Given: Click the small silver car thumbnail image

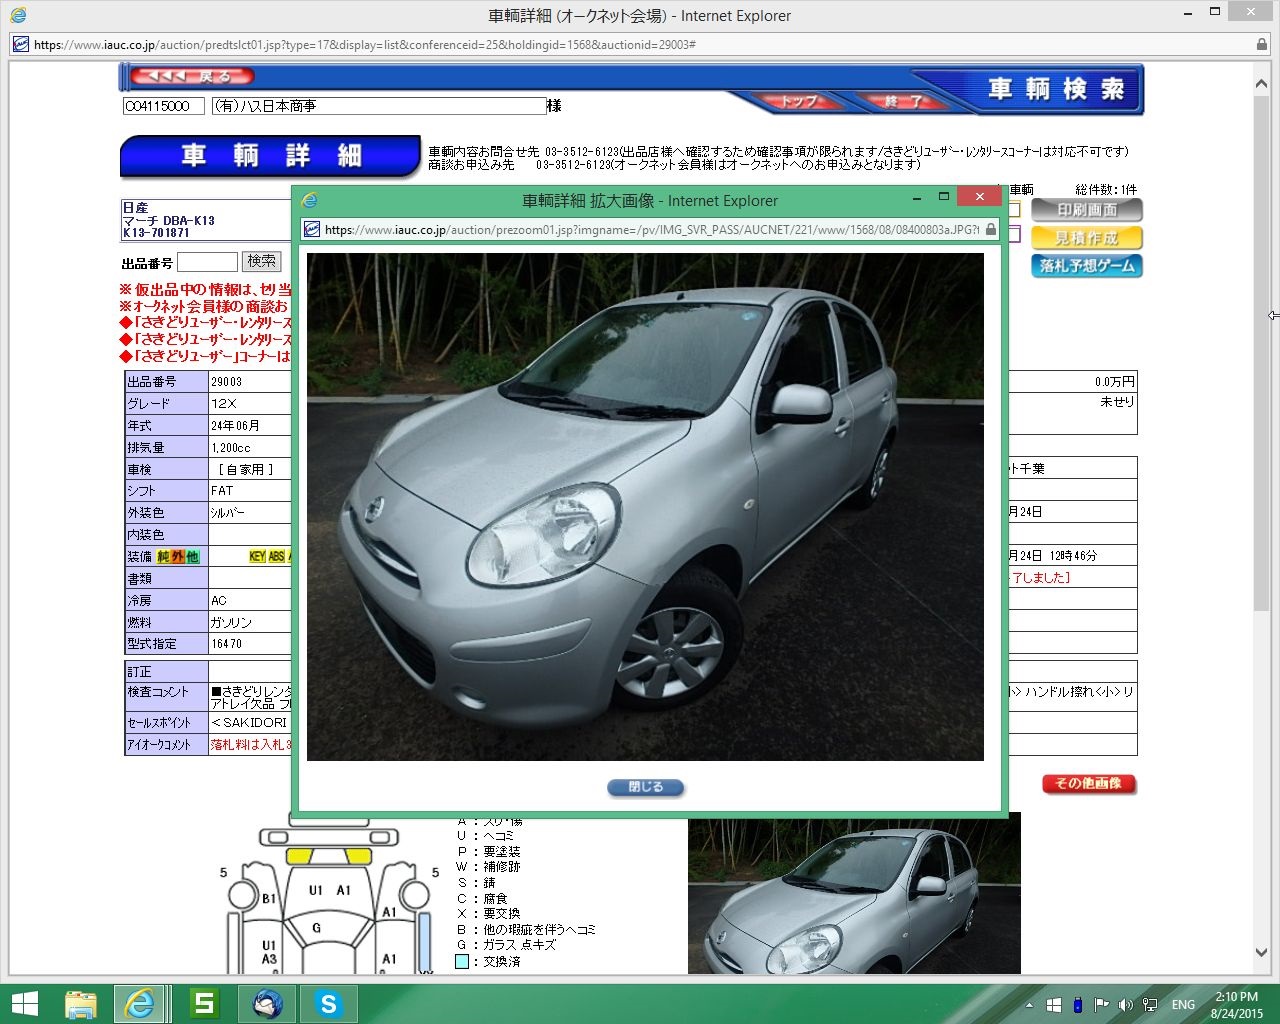Looking at the screenshot, I should coord(853,895).
